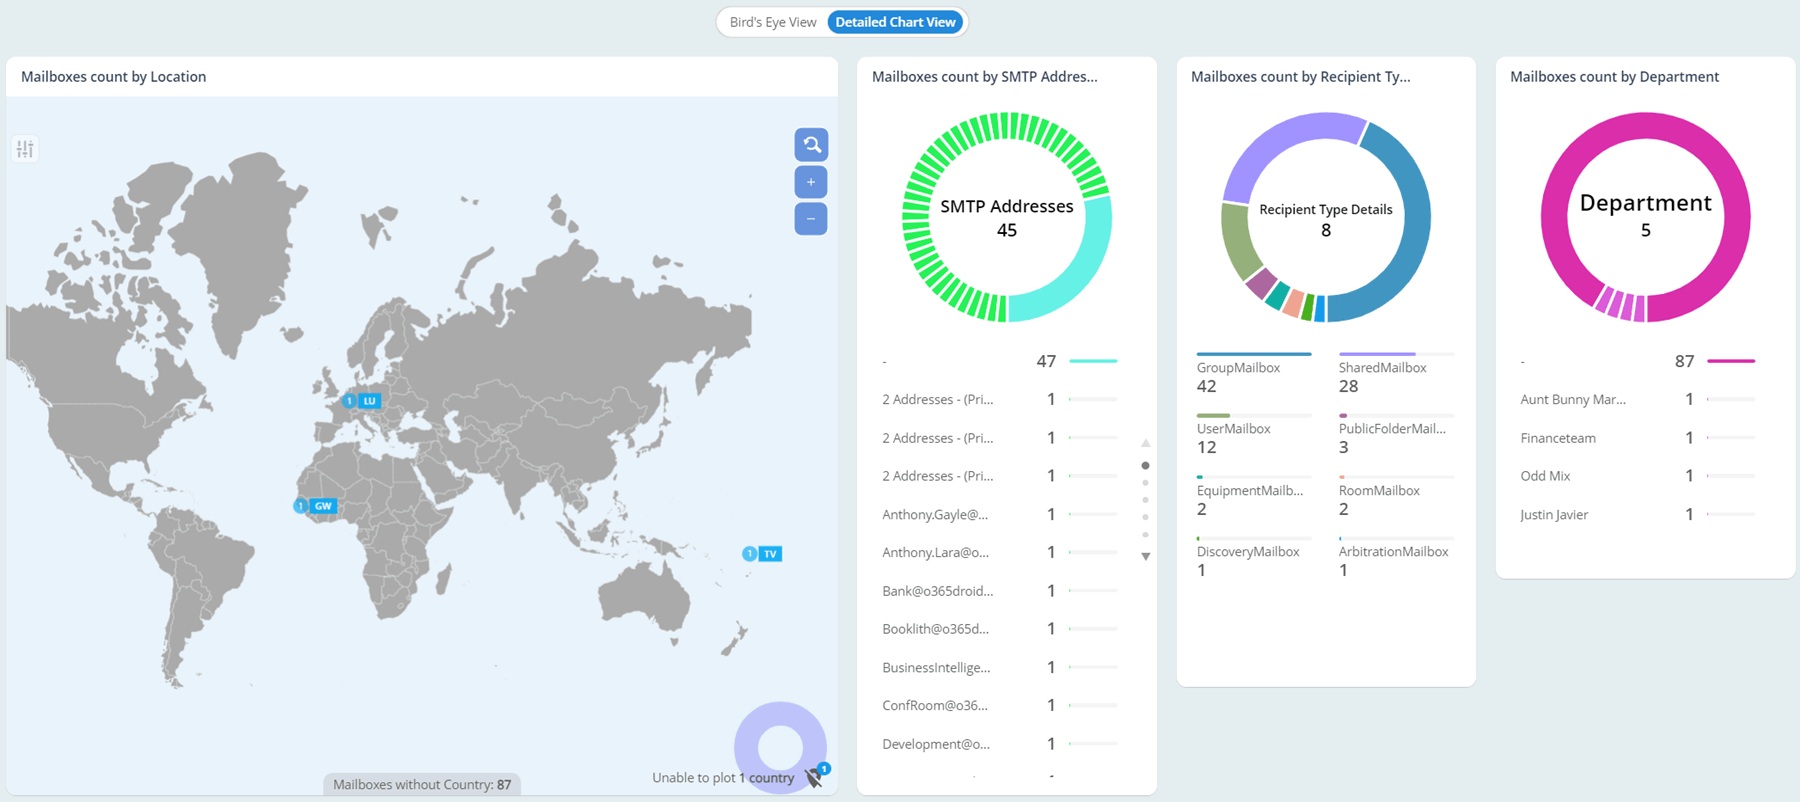This screenshot has height=802, width=1800.
Task: Click 'Mailboxes count by SMTP Addres...' title
Action: [x=985, y=77]
